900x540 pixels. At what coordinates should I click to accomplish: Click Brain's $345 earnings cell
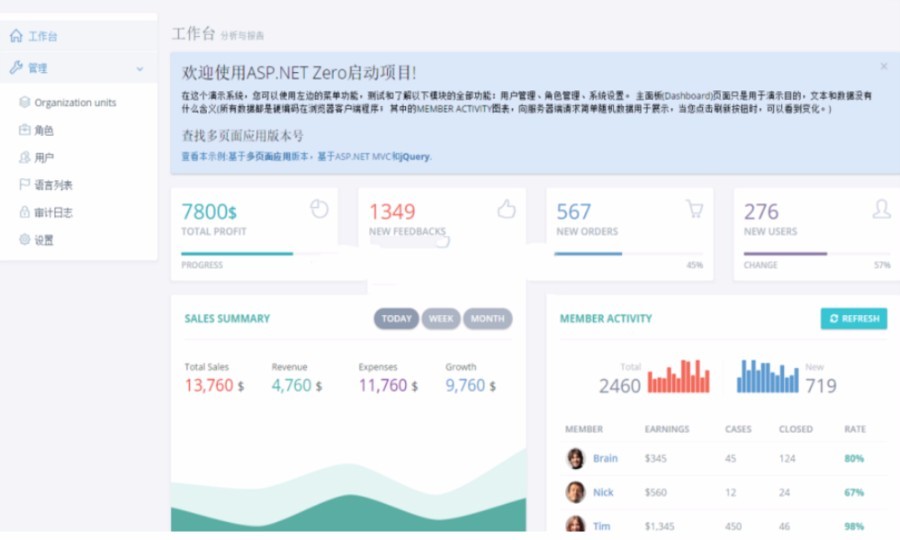point(655,458)
